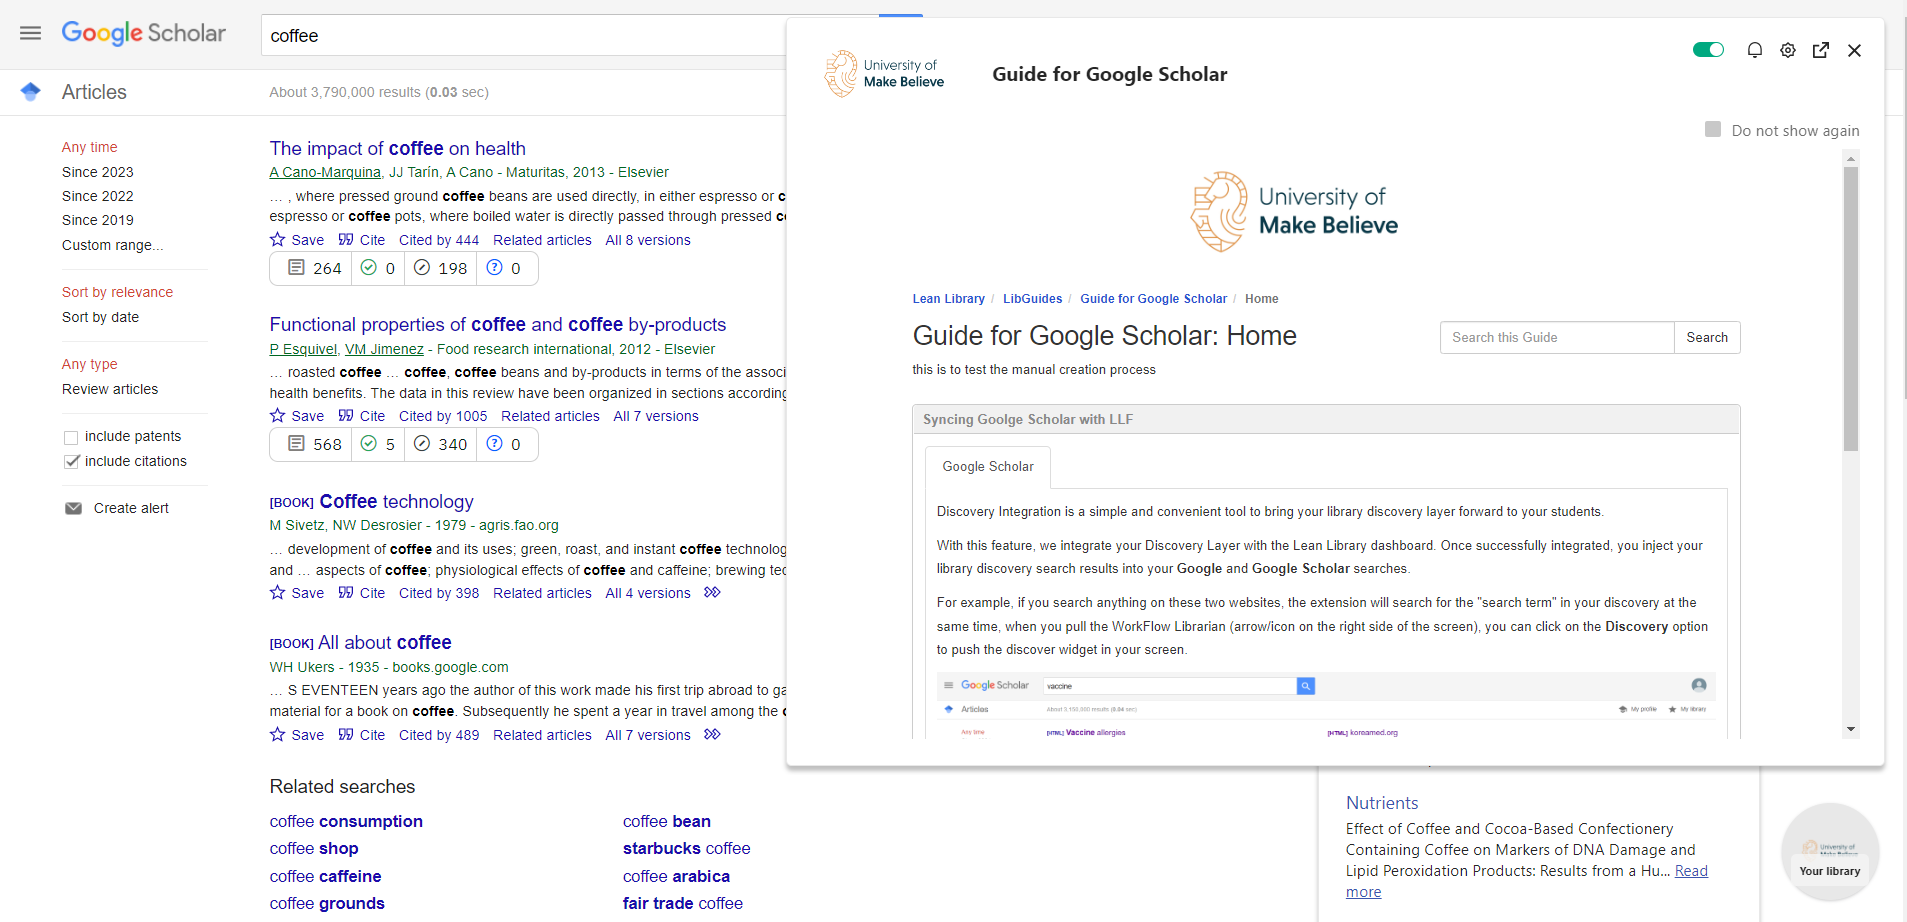Open guide in new window icon
1907x922 pixels.
tap(1821, 50)
